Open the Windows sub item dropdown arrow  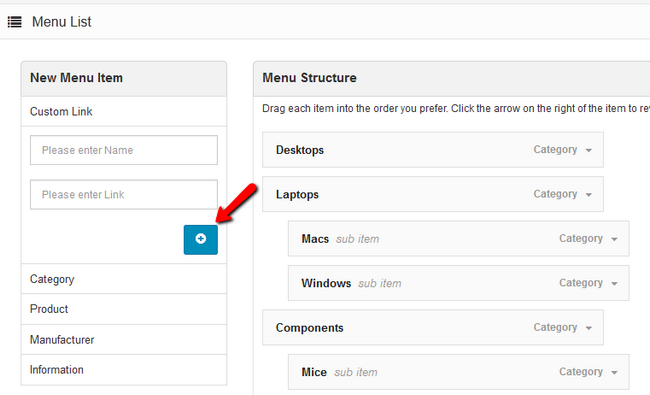[x=614, y=284]
